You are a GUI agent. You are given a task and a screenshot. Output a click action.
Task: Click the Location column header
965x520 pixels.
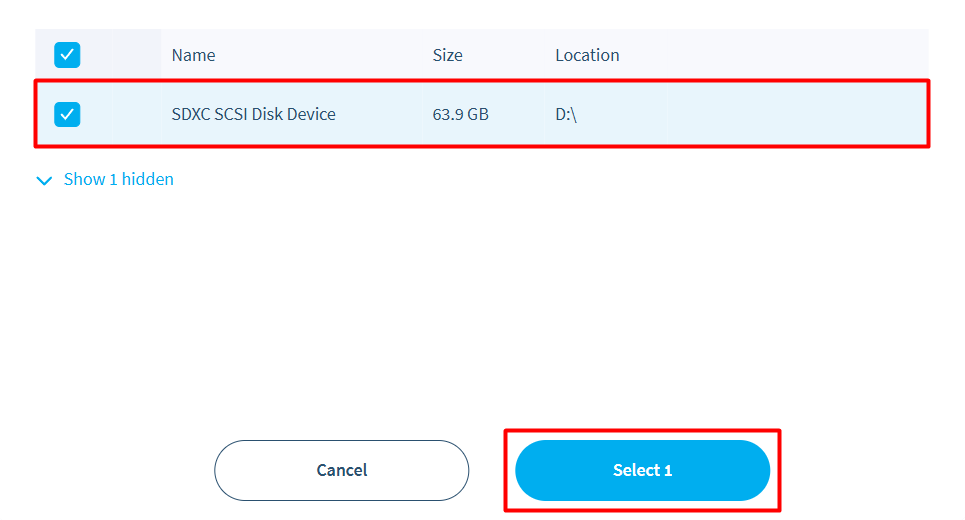(587, 55)
